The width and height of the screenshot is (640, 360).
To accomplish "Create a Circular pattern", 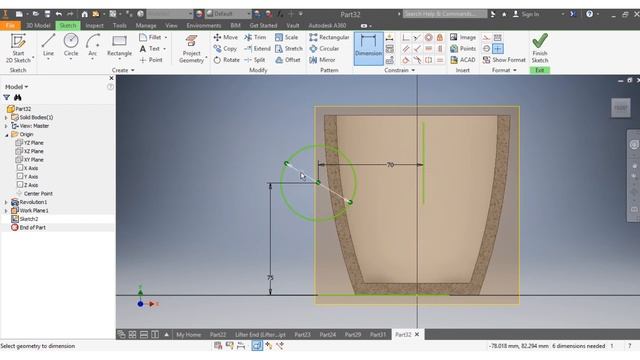I will [x=324, y=49].
